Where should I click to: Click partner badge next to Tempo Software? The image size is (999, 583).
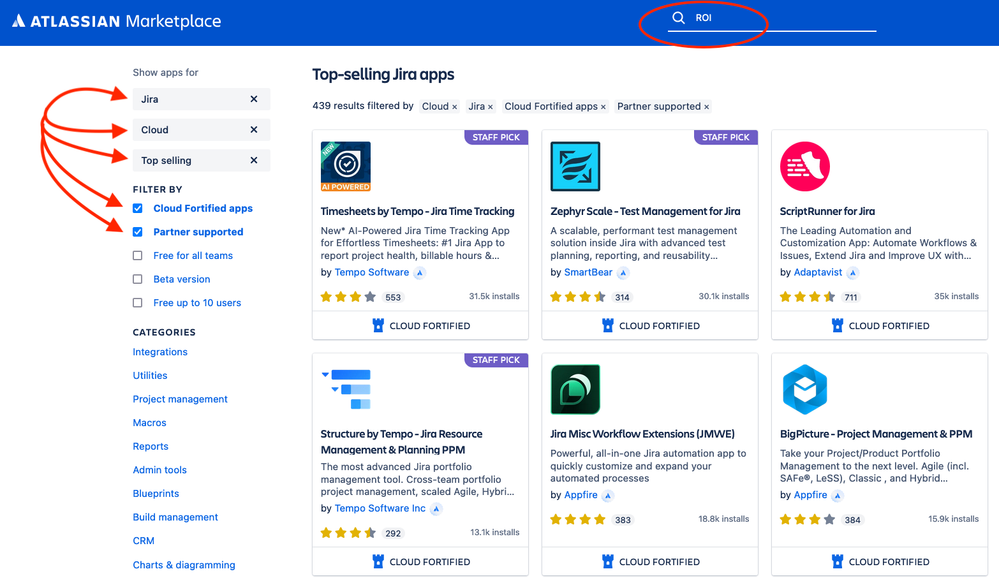[419, 273]
